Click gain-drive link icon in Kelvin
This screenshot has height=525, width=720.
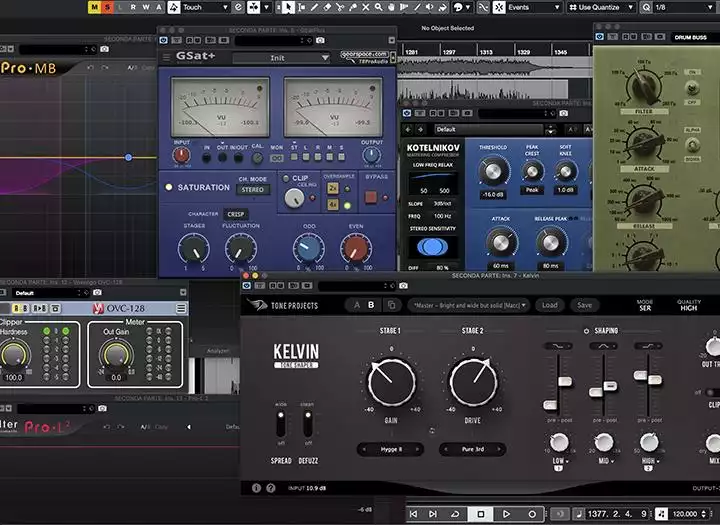pos(432,430)
